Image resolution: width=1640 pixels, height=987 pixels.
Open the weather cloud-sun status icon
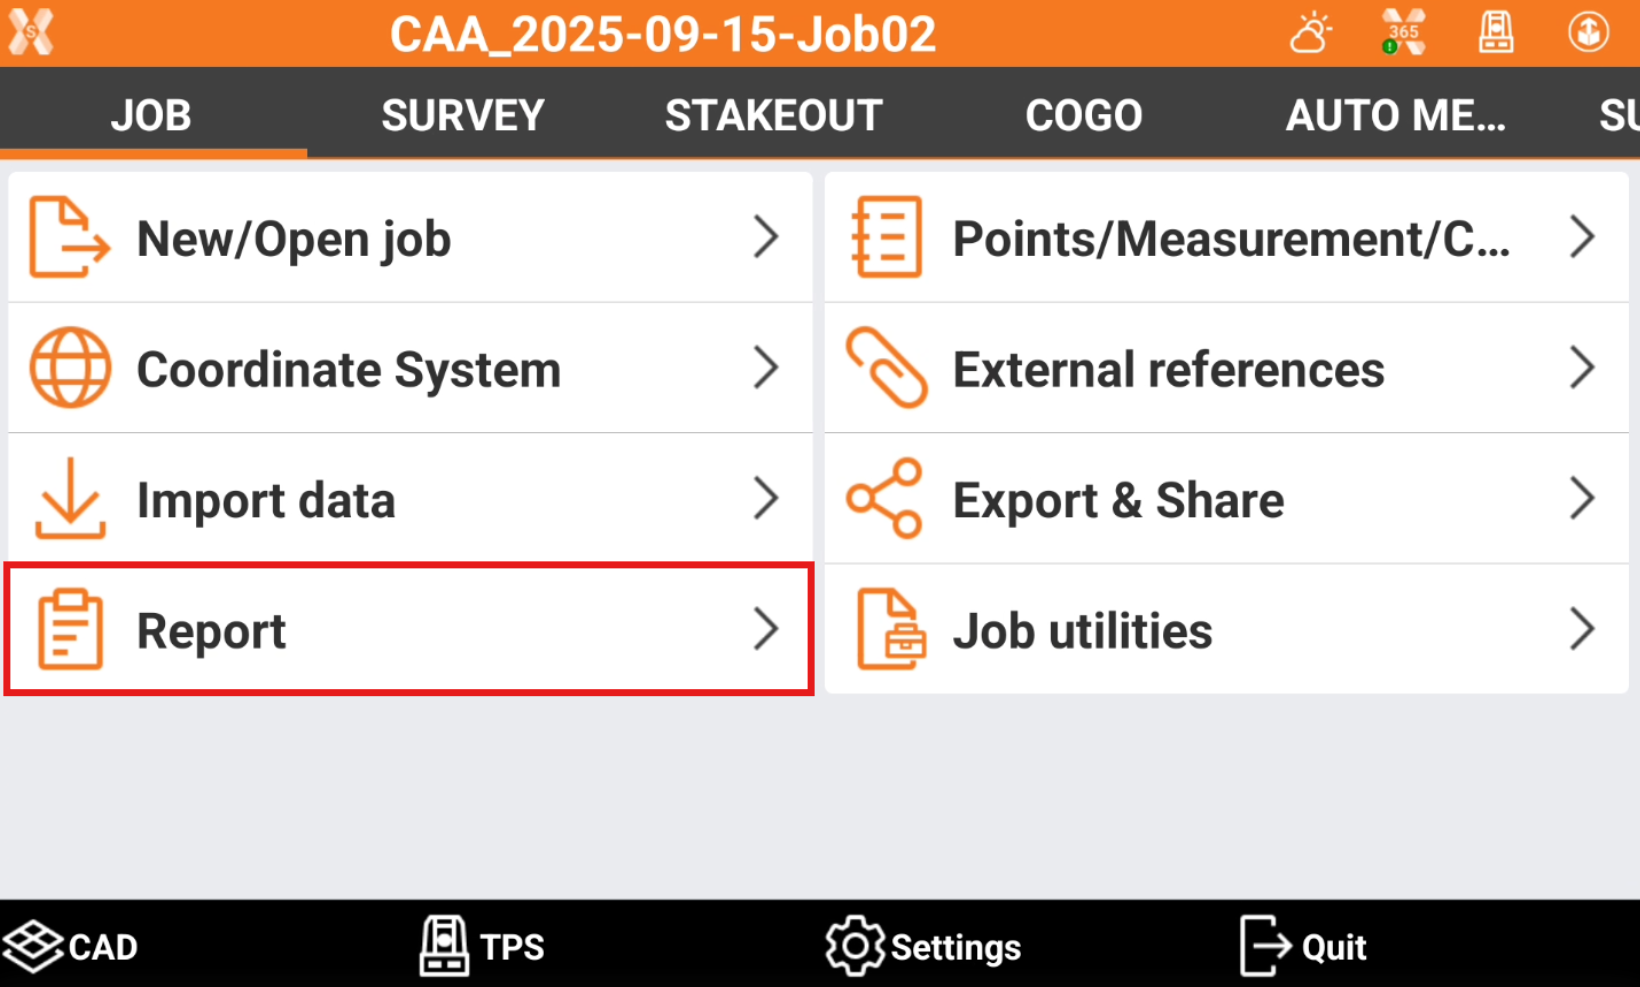tap(1311, 33)
